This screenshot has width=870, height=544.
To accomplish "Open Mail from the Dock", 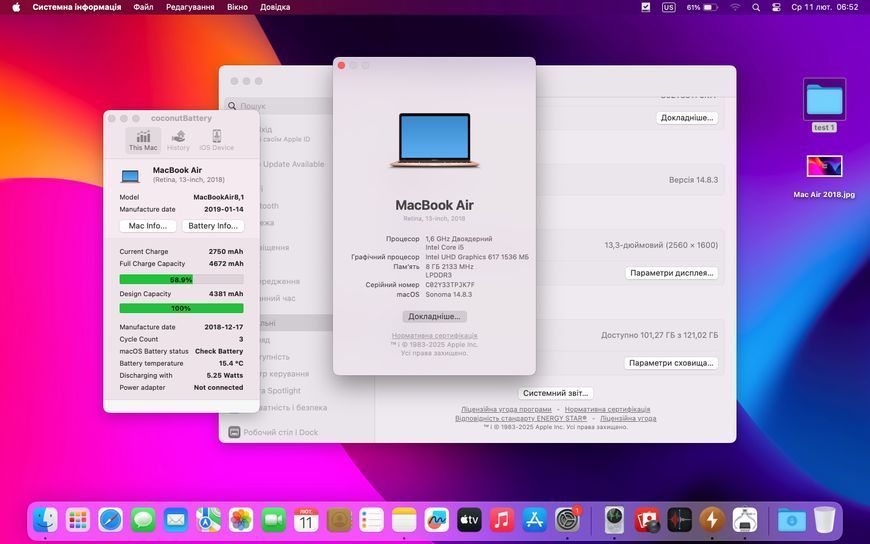I will click(176, 520).
